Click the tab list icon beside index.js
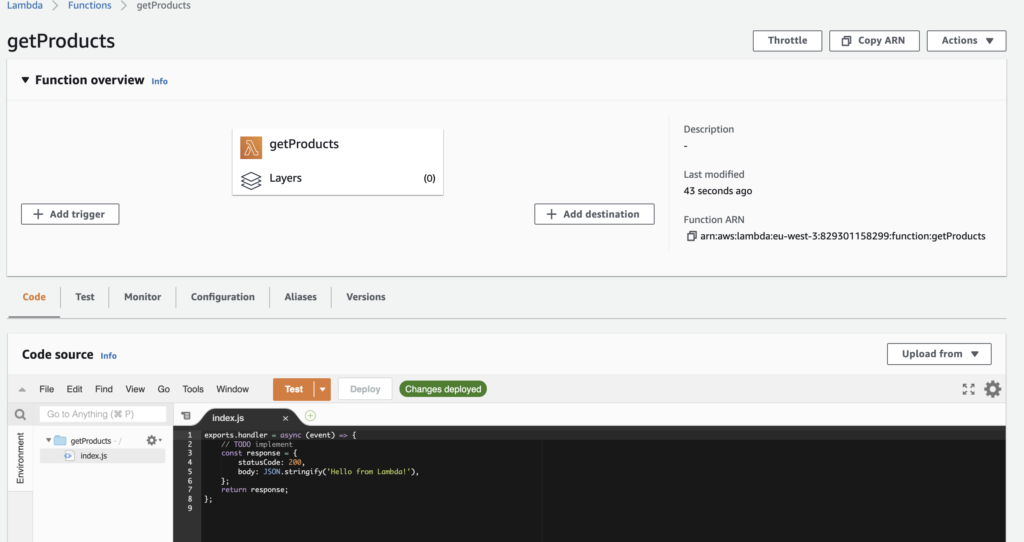Viewport: 1024px width, 542px height. [x=186, y=416]
